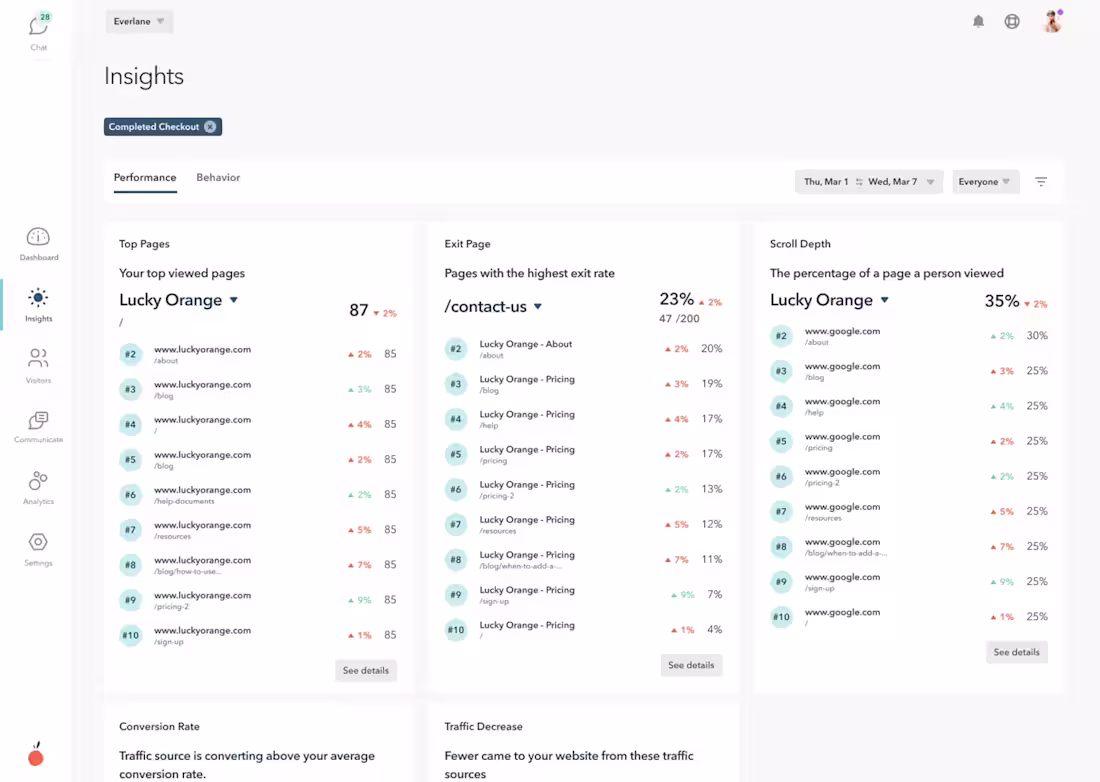Remove the Completed Checkout filter tag

(x=210, y=127)
